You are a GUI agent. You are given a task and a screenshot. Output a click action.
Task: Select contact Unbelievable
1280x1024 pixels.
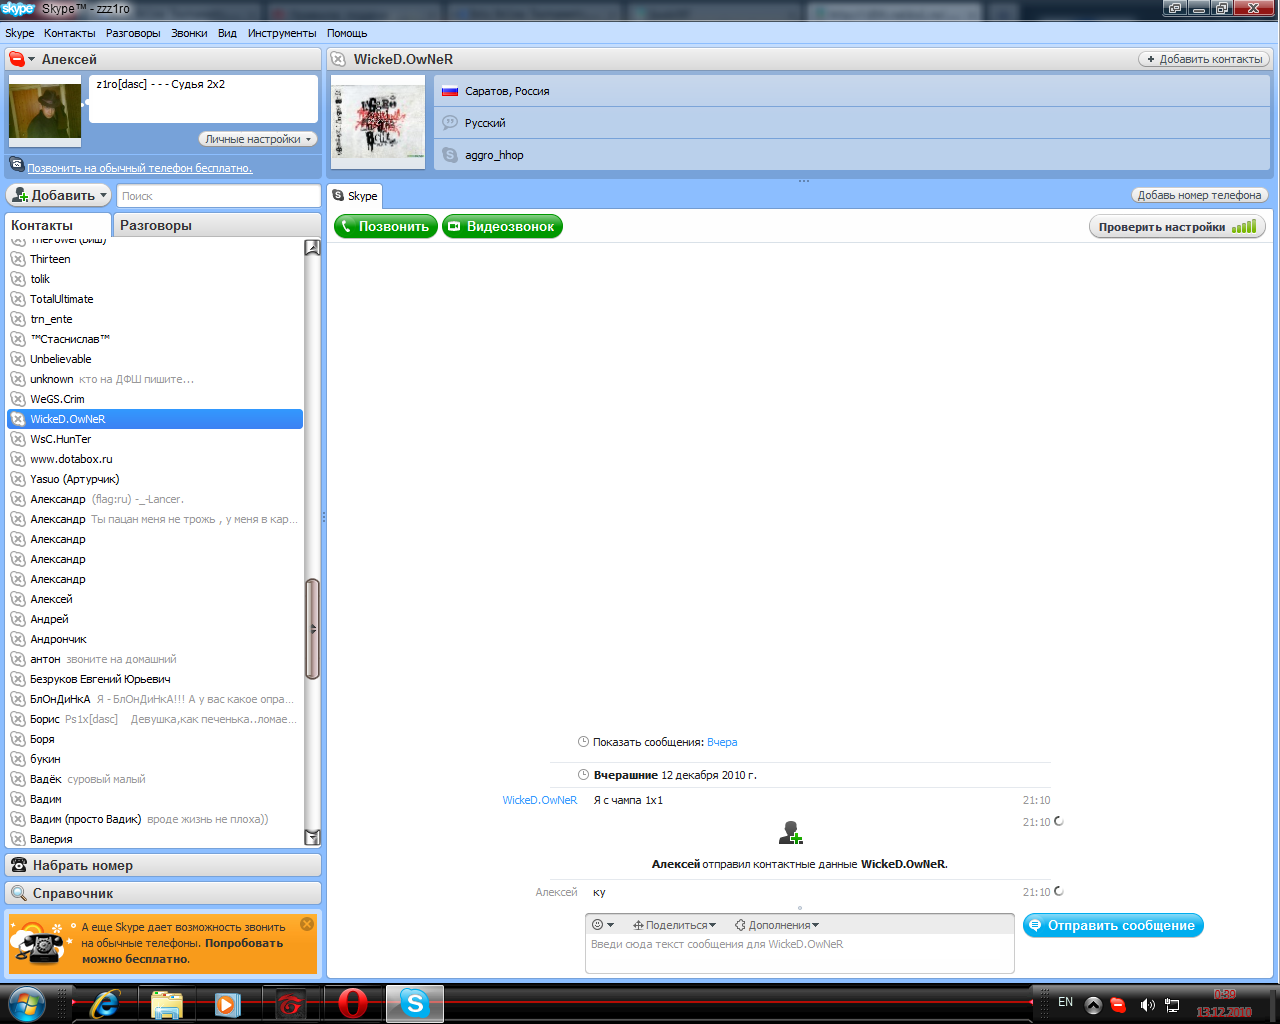pos(155,359)
